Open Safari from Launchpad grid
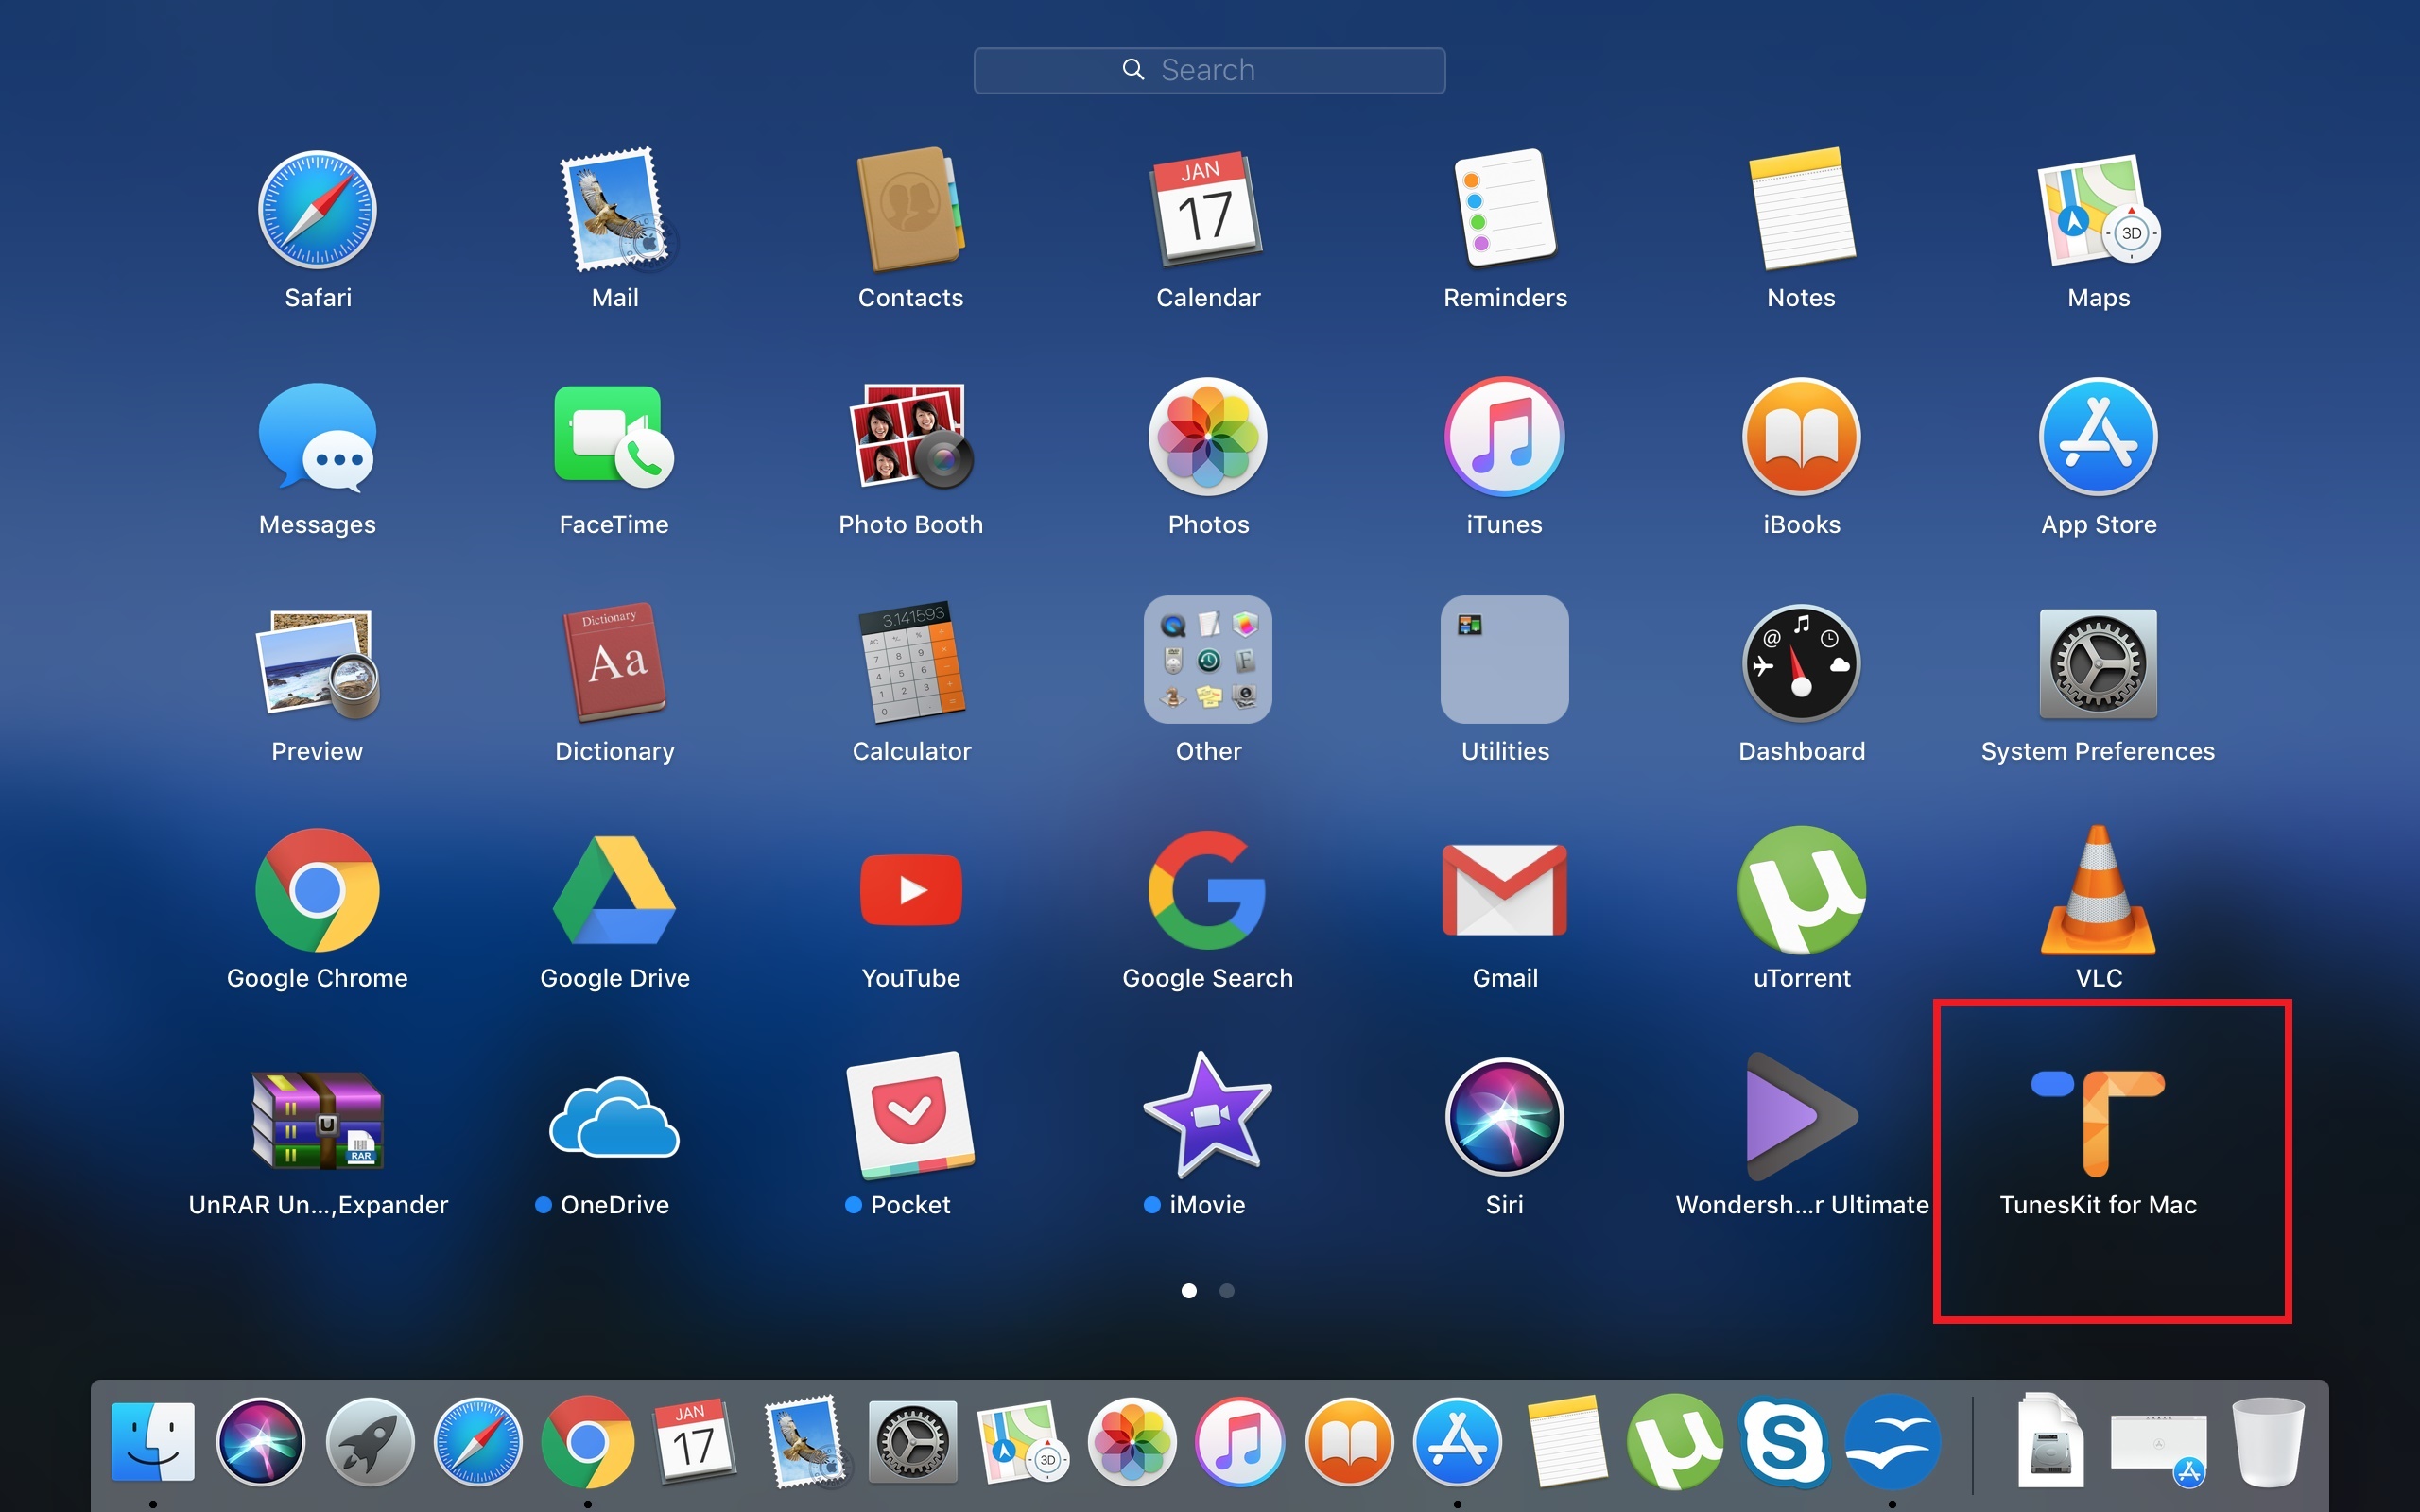Viewport: 2420px width, 1512px height. (x=317, y=210)
